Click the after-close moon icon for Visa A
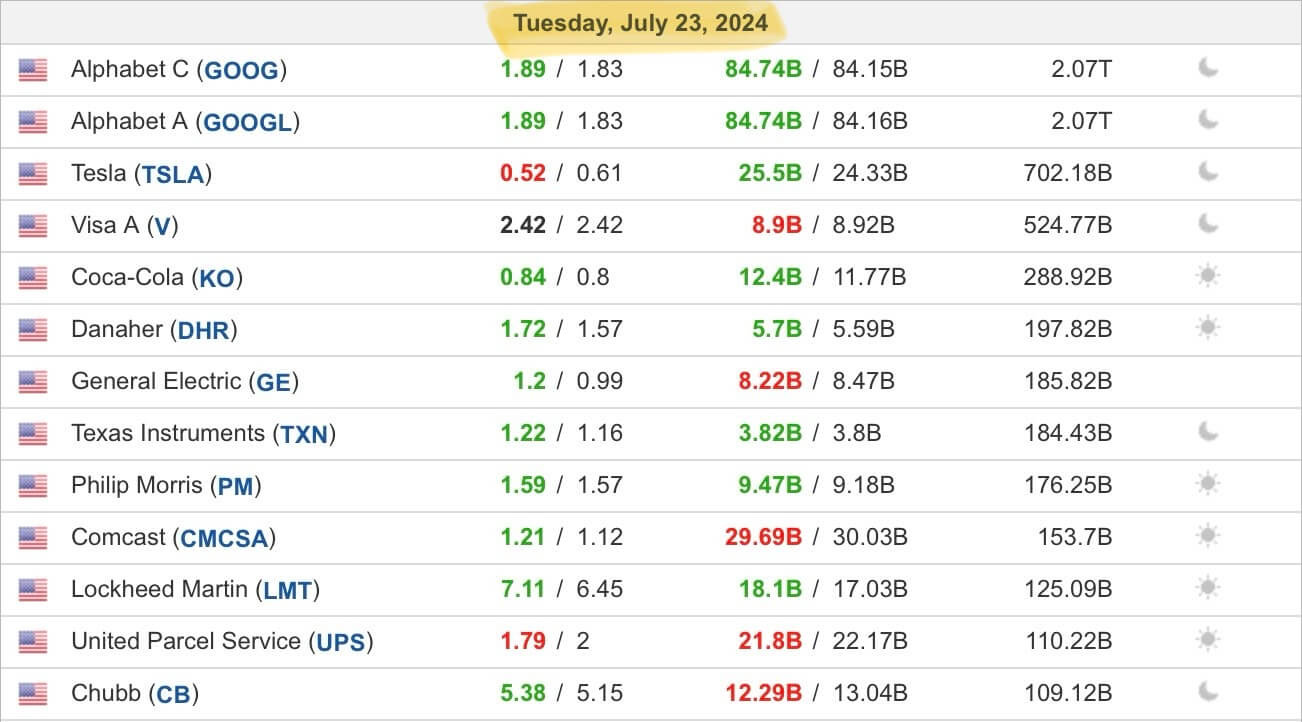Screen dimensions: 1302x722 (1208, 224)
